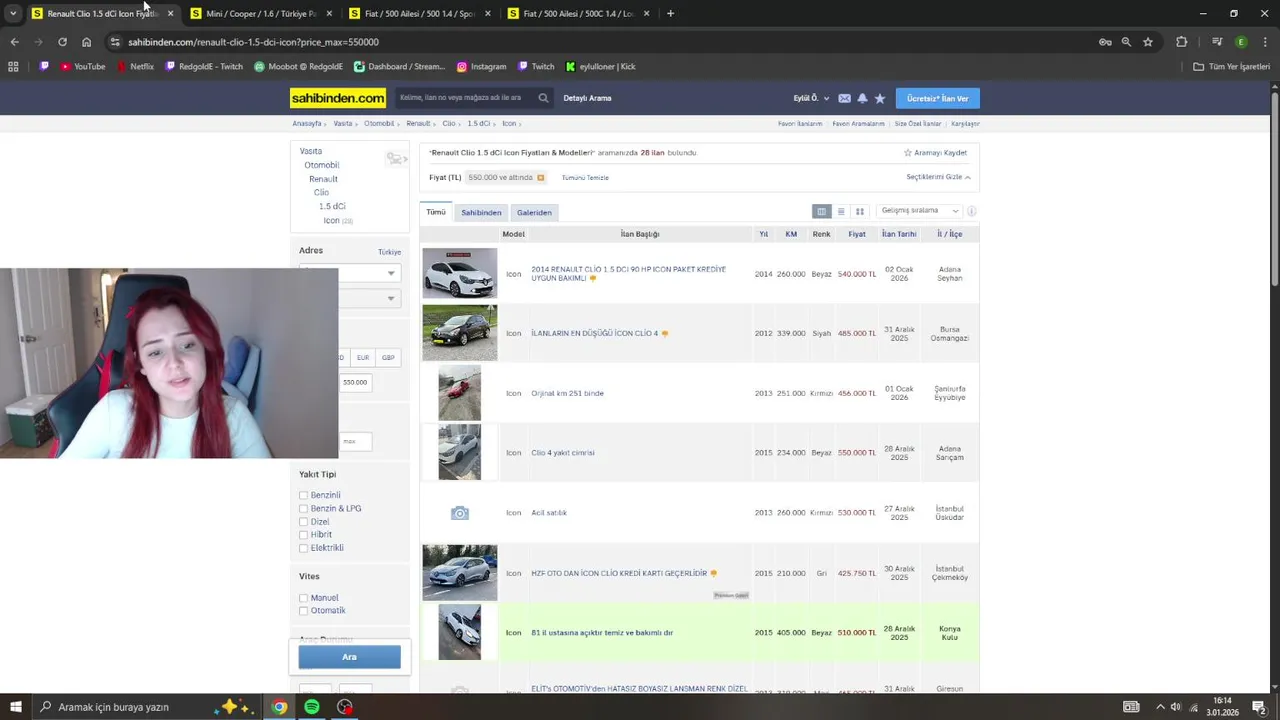Check the Otomatik transmission checkbox

[x=303, y=611]
